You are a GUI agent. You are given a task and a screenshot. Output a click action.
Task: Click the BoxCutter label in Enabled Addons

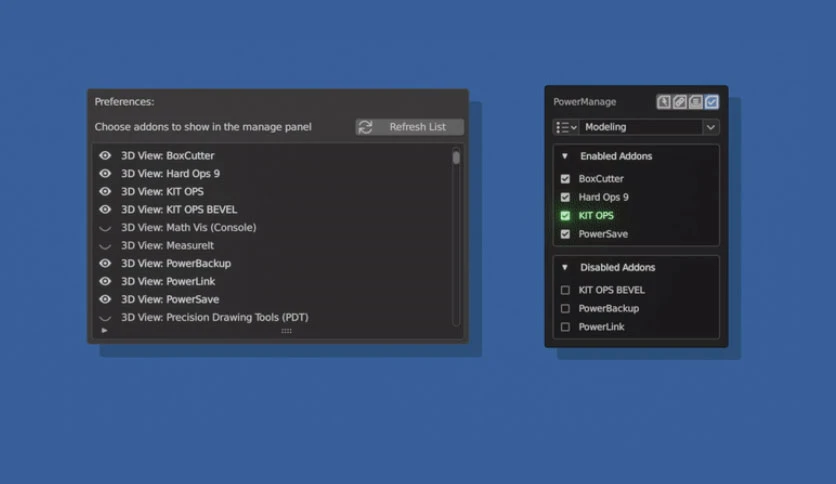tap(601, 179)
